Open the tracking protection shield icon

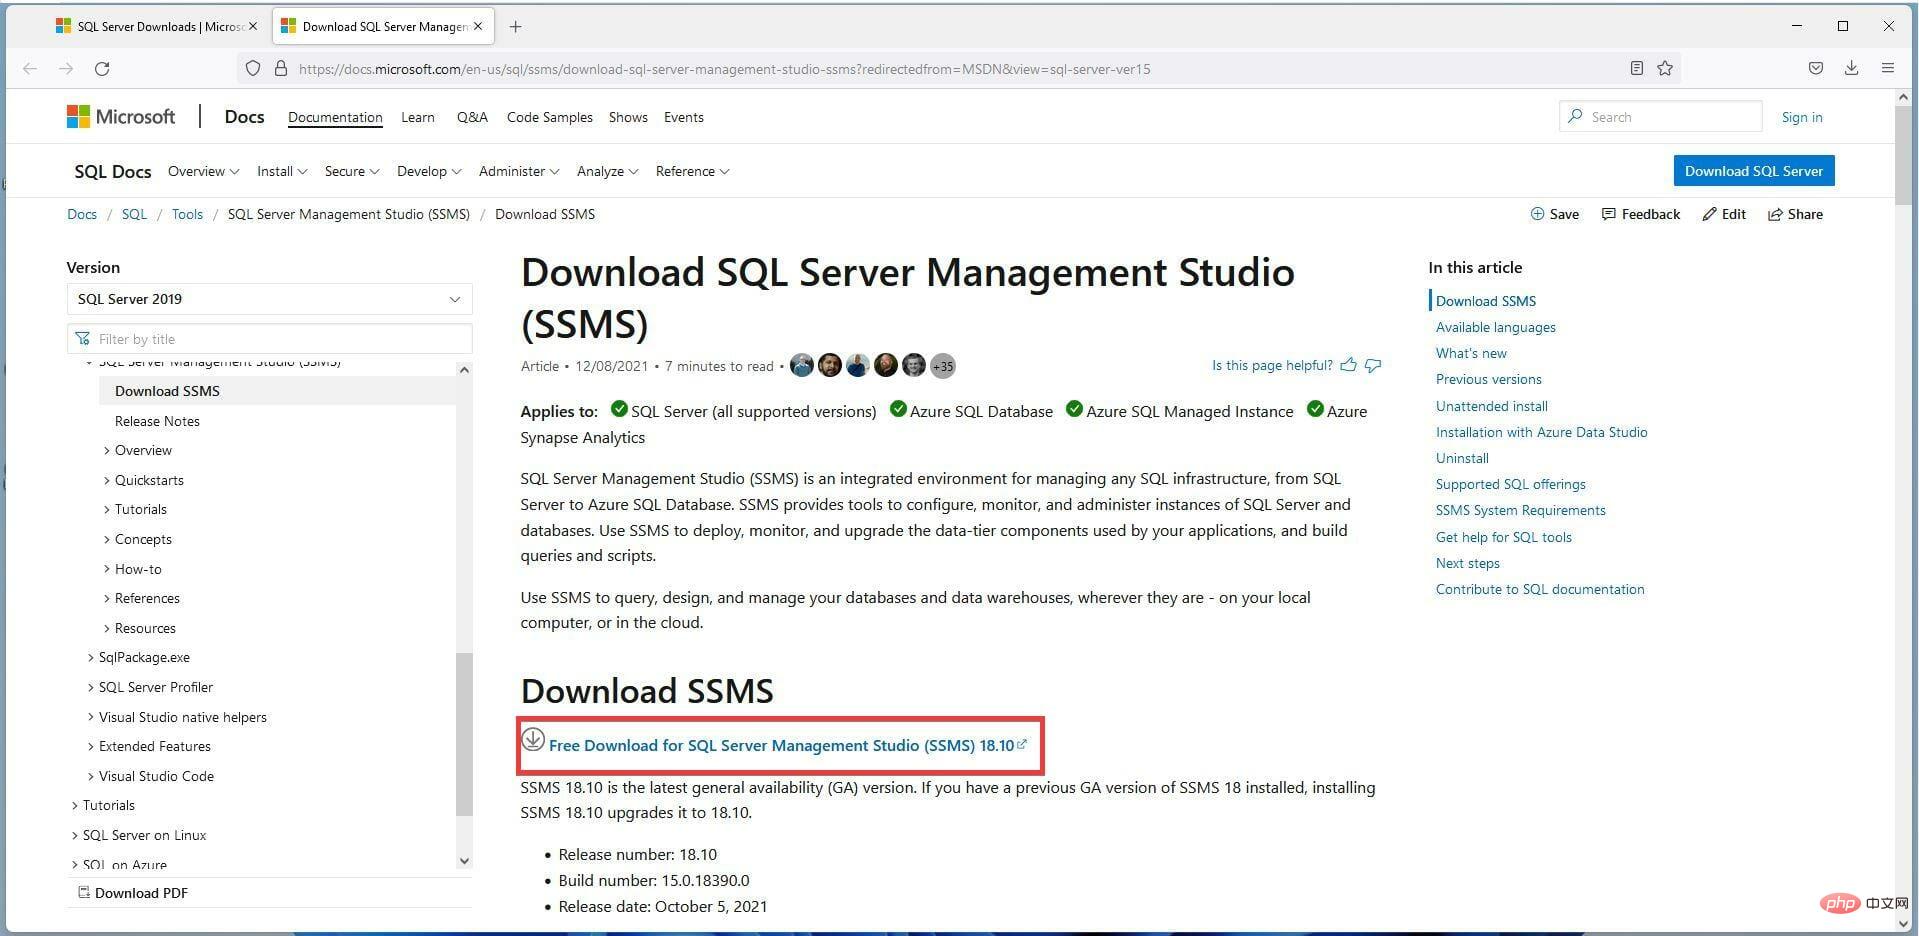(253, 68)
